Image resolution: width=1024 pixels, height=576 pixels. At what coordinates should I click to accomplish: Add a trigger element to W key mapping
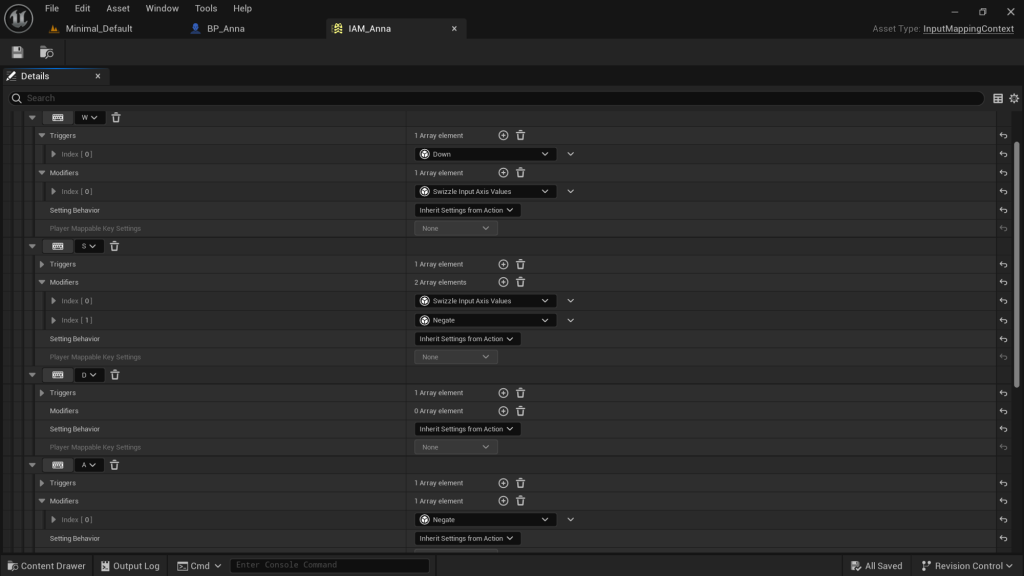click(503, 135)
